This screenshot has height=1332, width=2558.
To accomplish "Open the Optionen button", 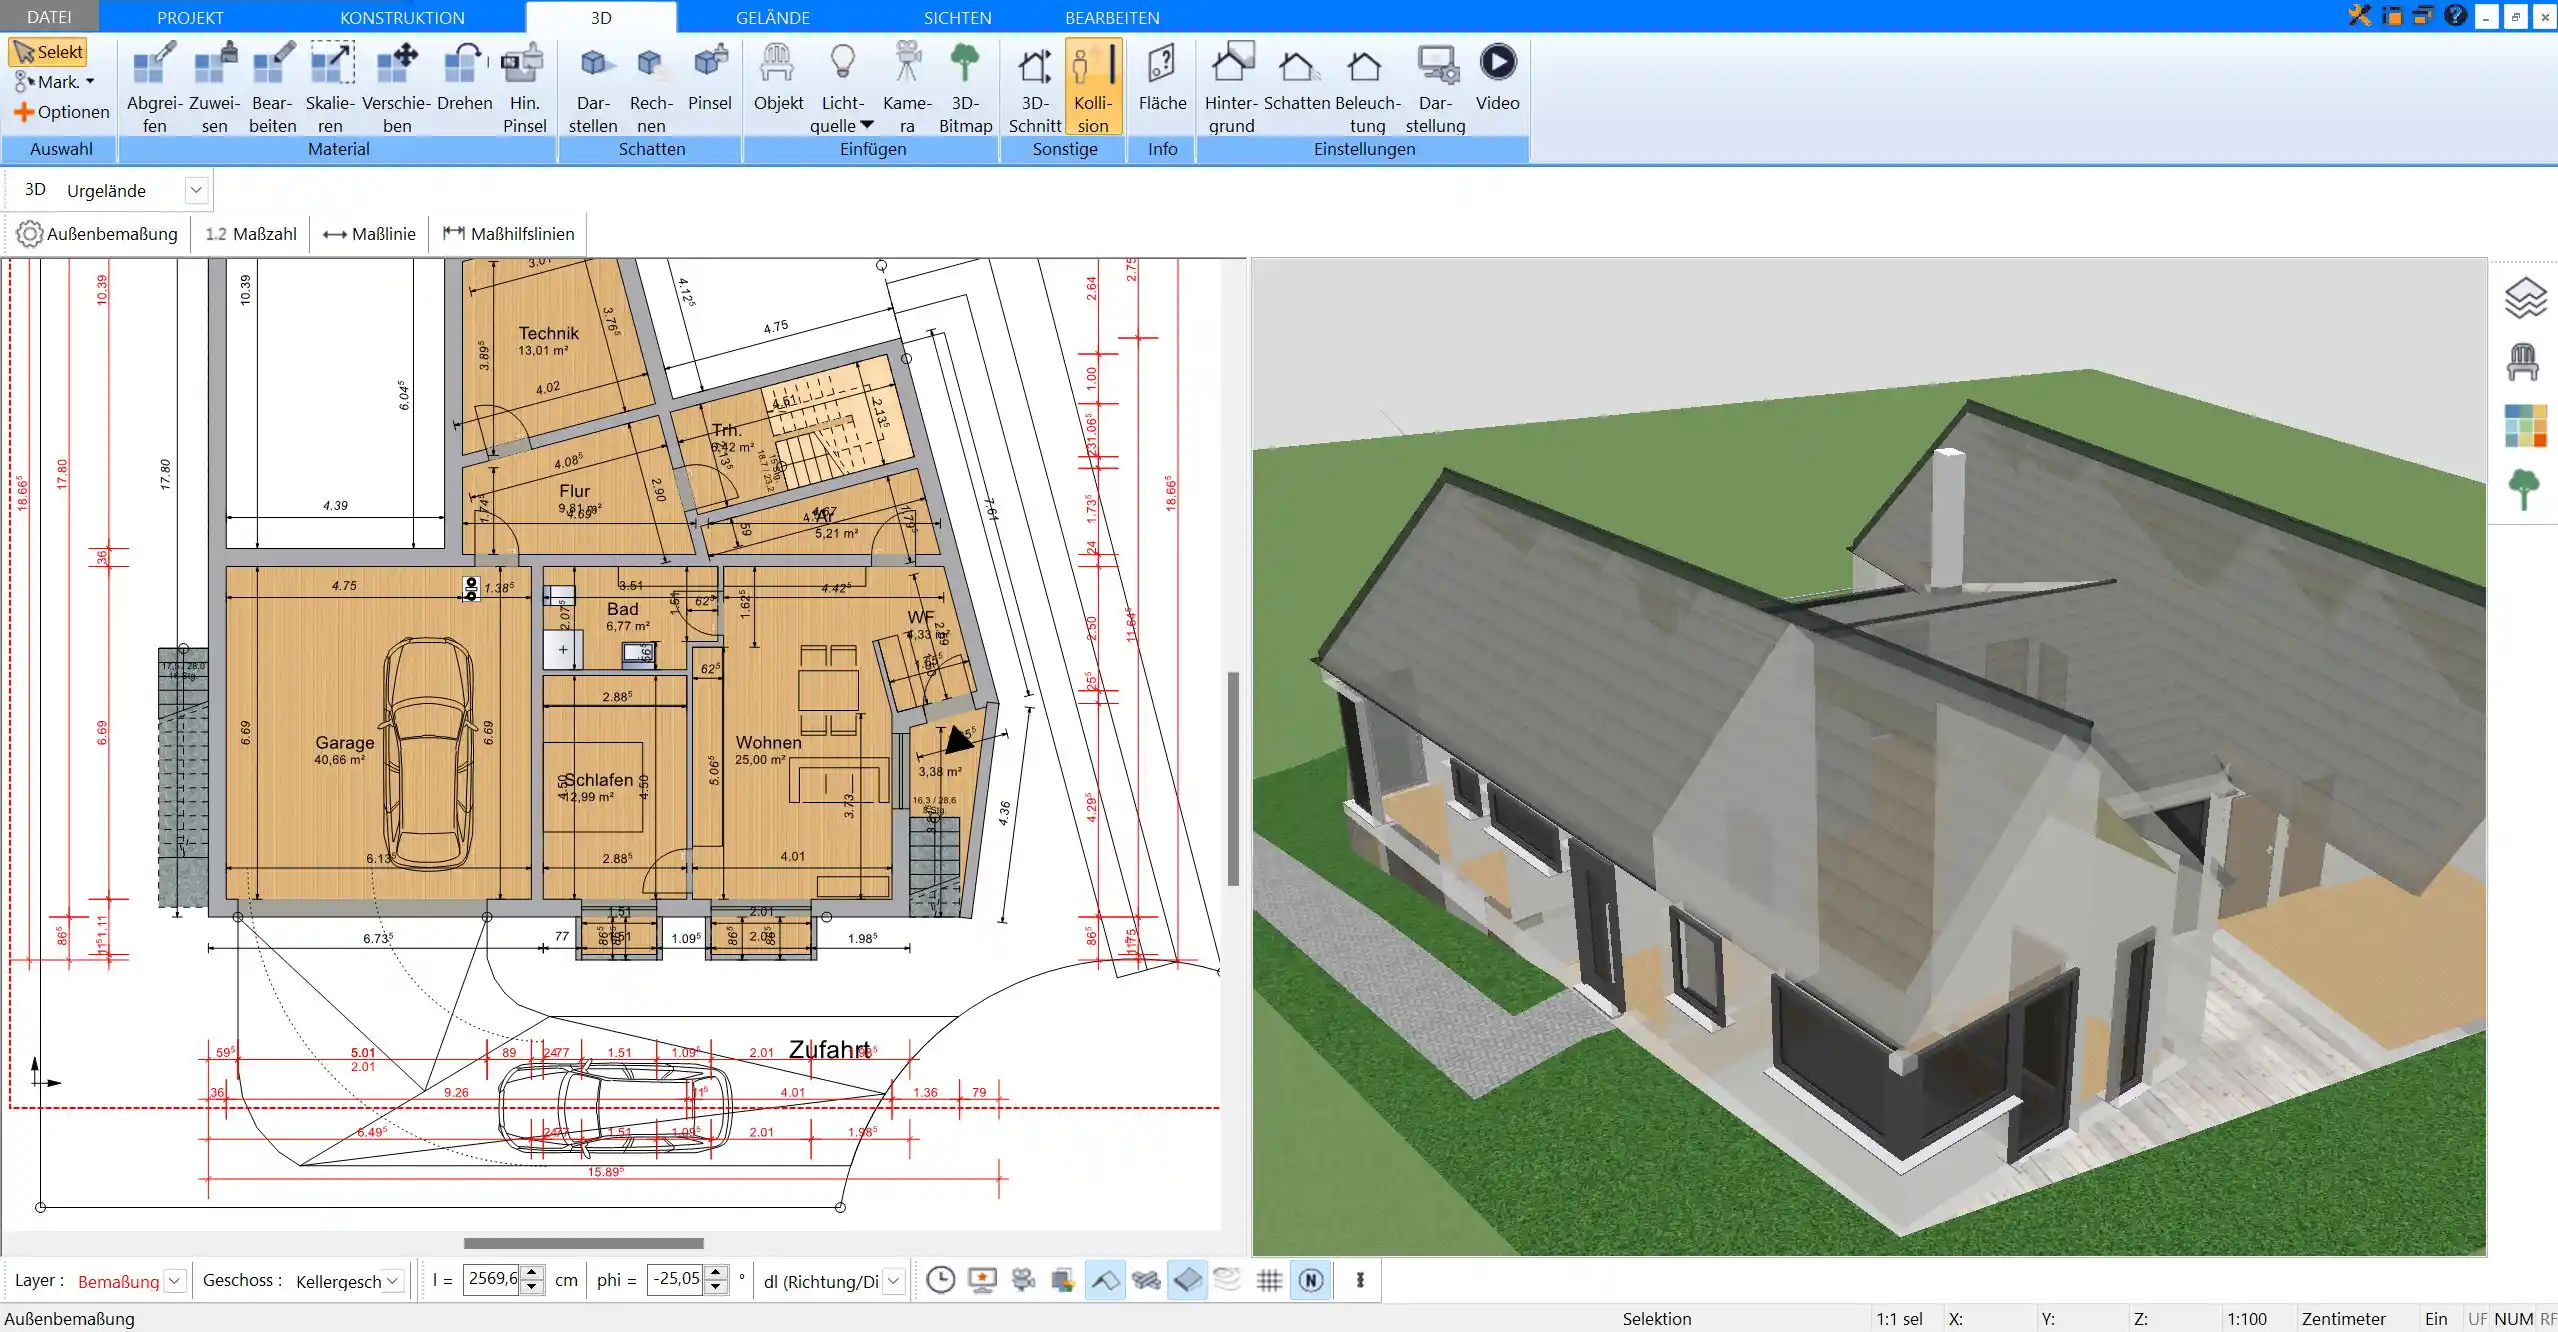I will (61, 112).
